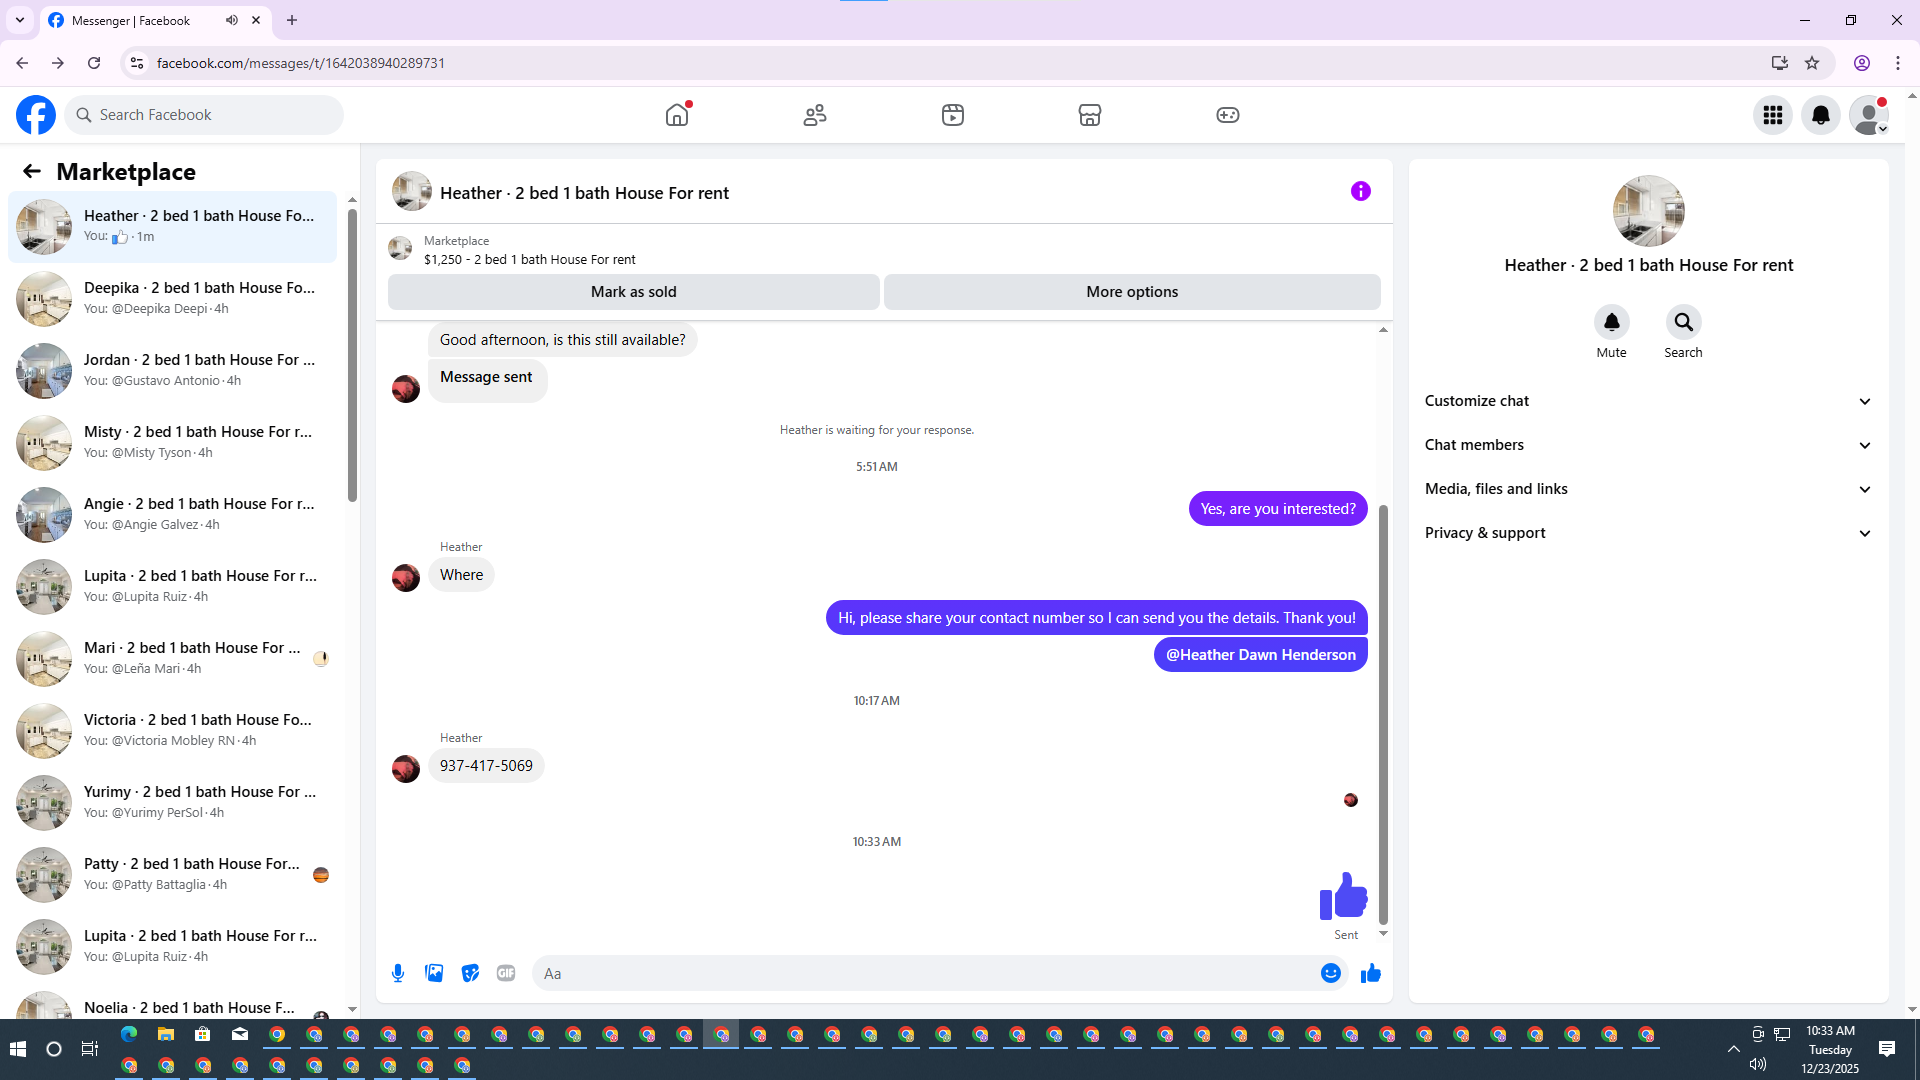Open the sticker picker icon
This screenshot has width=1920, height=1080.
470,973
